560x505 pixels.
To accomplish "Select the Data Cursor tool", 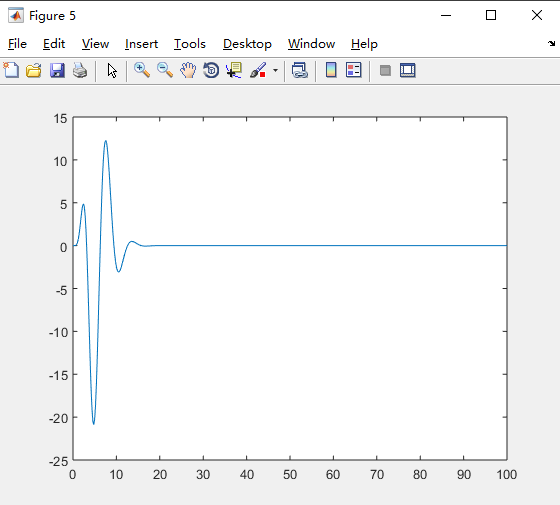I will tap(234, 70).
